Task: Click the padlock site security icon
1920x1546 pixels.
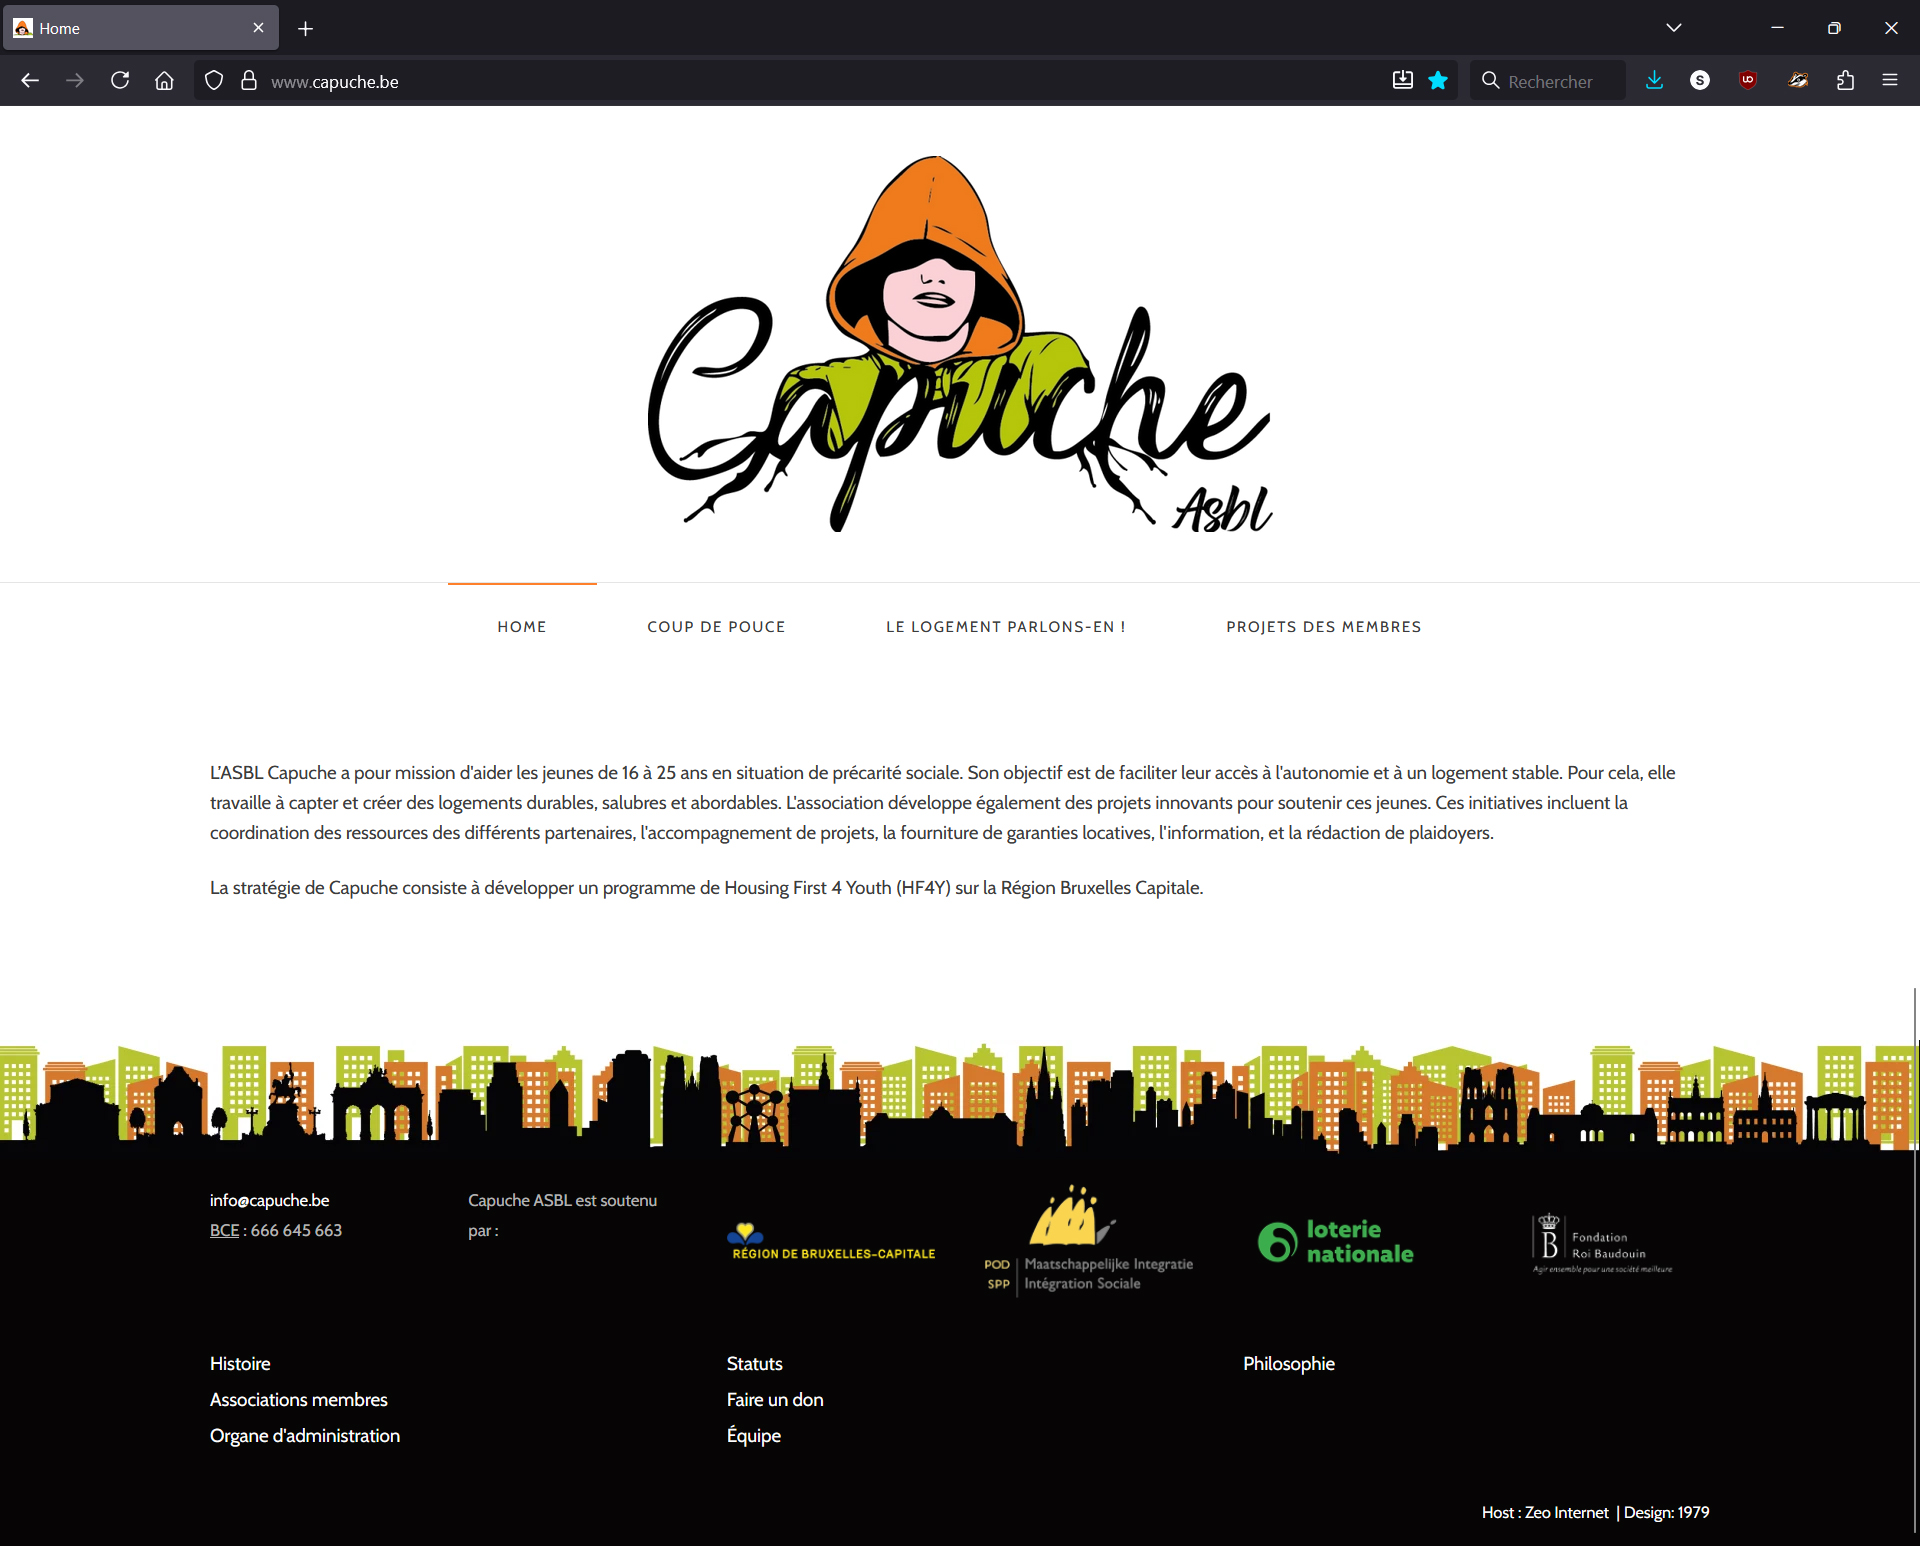Action: [249, 81]
